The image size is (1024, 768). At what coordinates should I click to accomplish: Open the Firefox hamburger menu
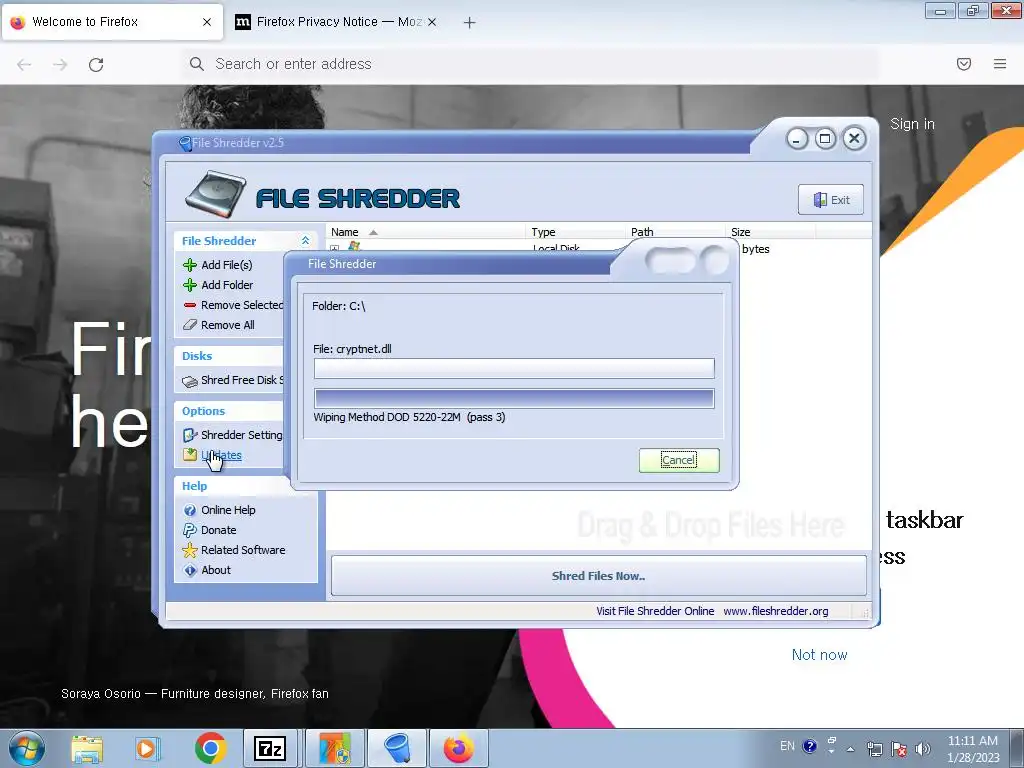(x=1000, y=64)
